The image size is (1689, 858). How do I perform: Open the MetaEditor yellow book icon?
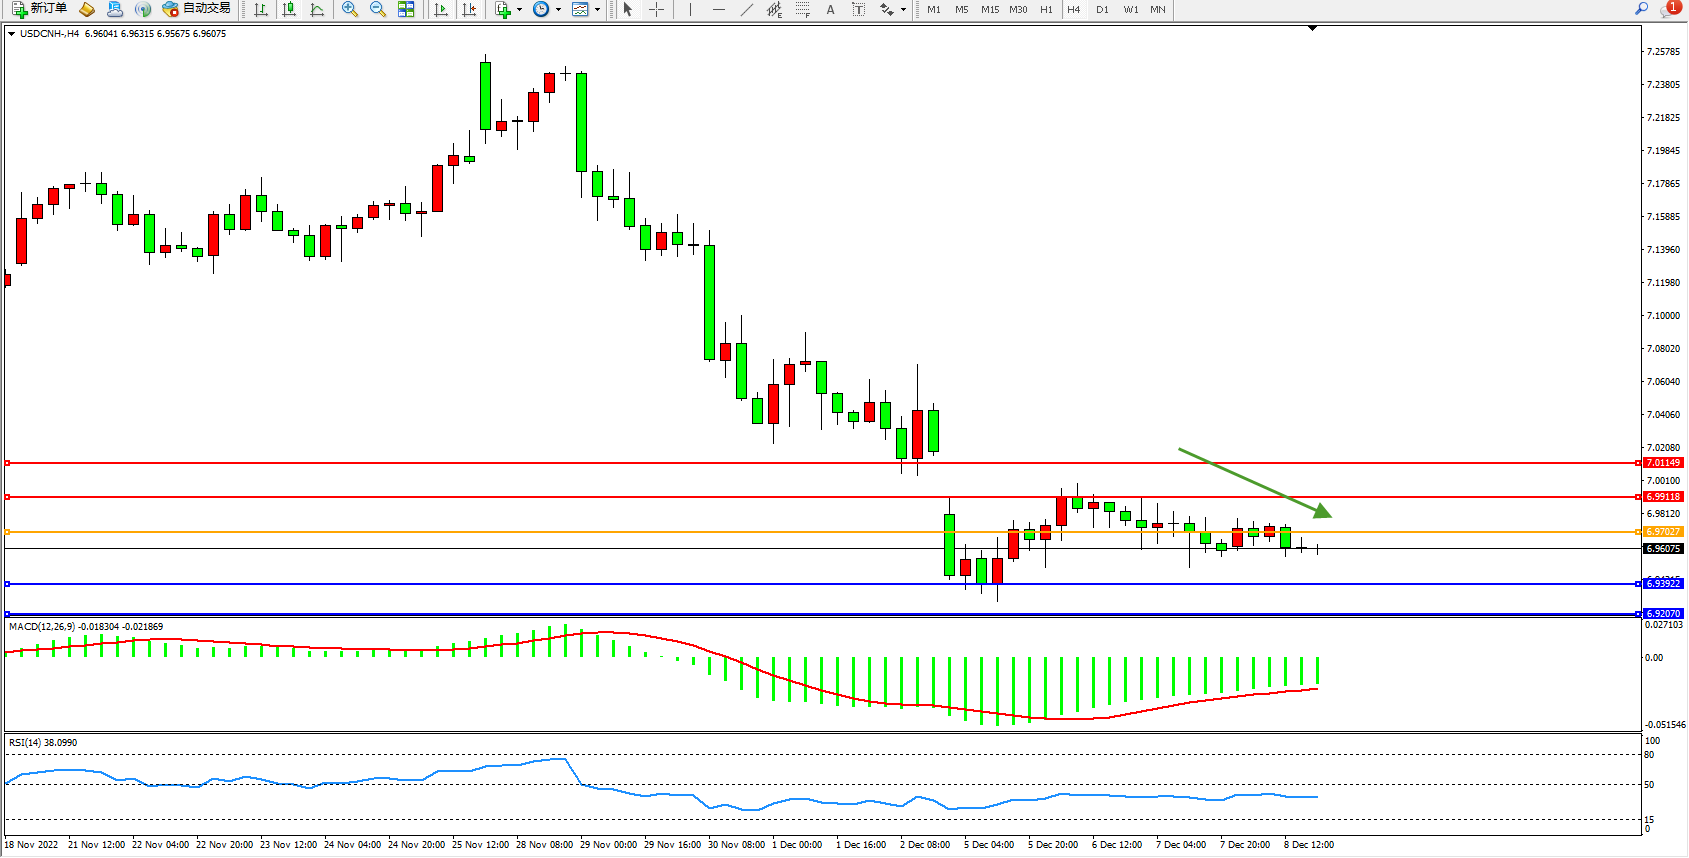pyautogui.click(x=87, y=9)
